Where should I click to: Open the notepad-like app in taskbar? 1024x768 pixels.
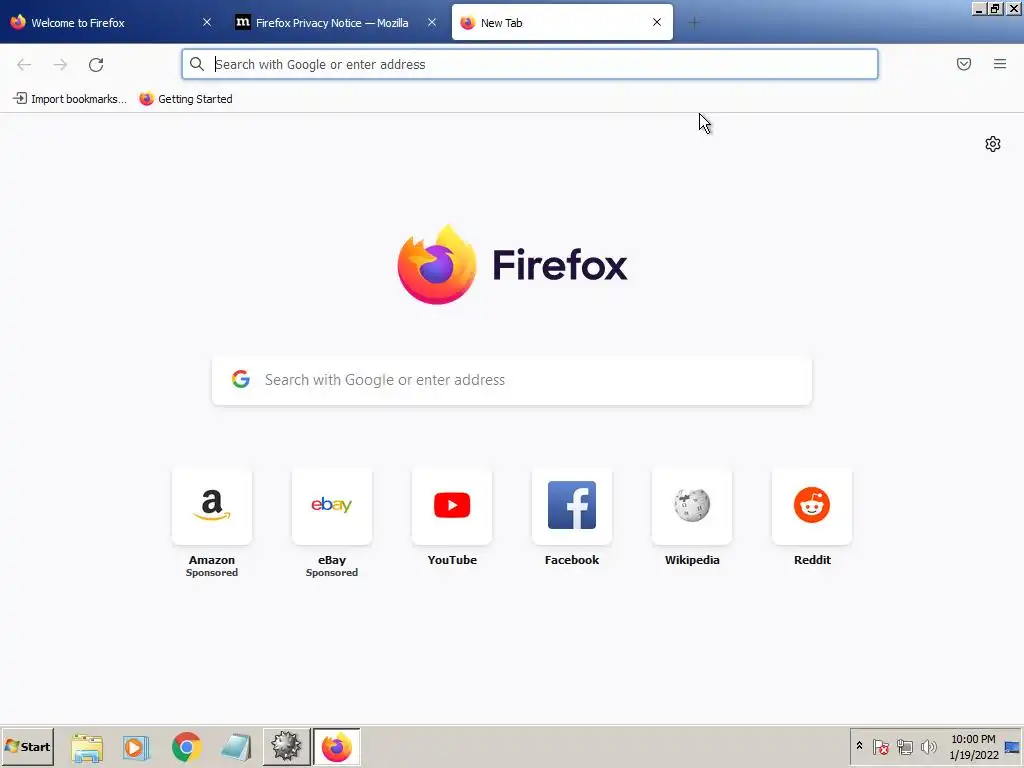(236, 747)
